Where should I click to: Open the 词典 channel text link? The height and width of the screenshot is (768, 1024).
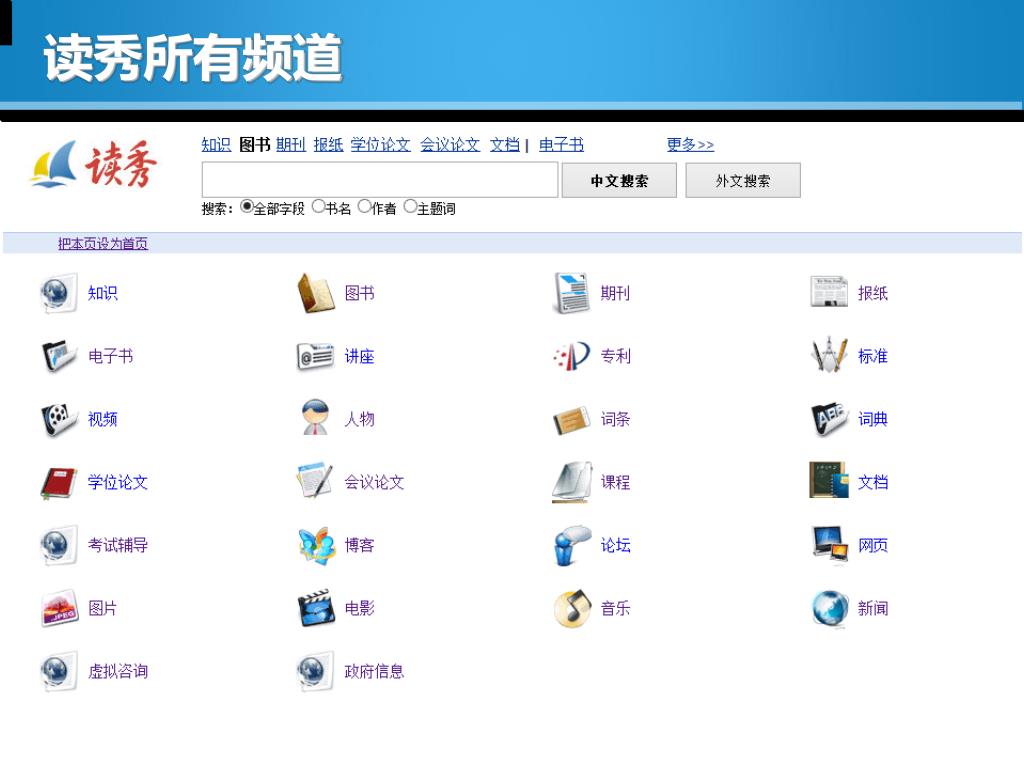(872, 419)
